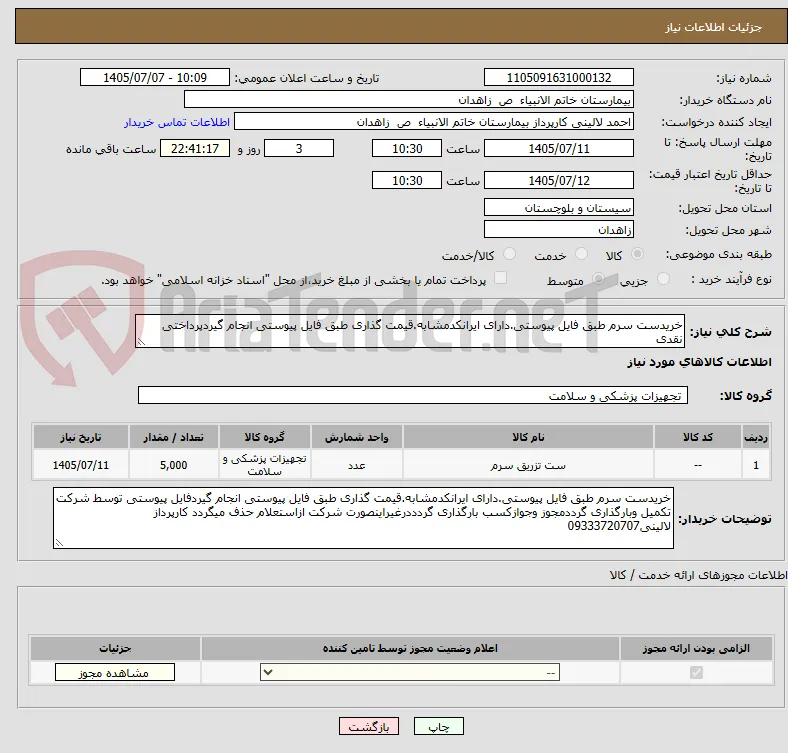Viewport: 788px width, 753px height.
Task: Click کد کالا column header
Action: [x=698, y=437]
